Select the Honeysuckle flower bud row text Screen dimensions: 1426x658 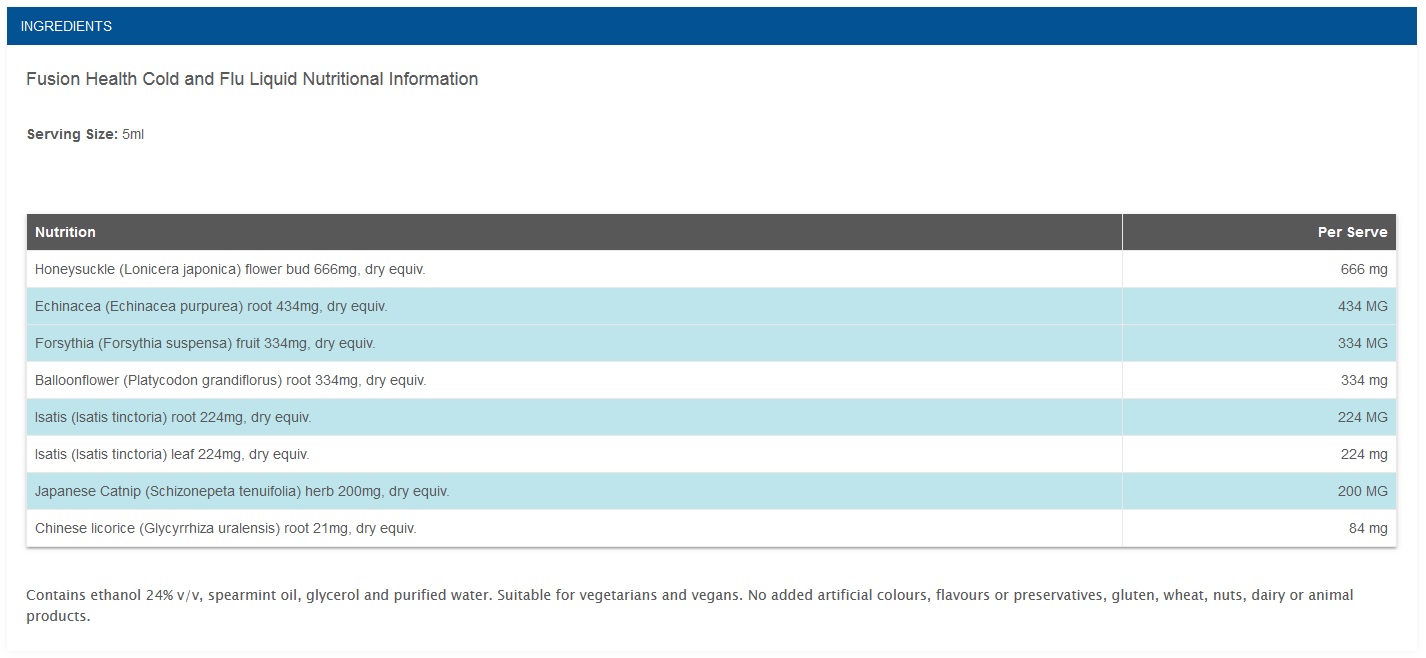point(232,269)
